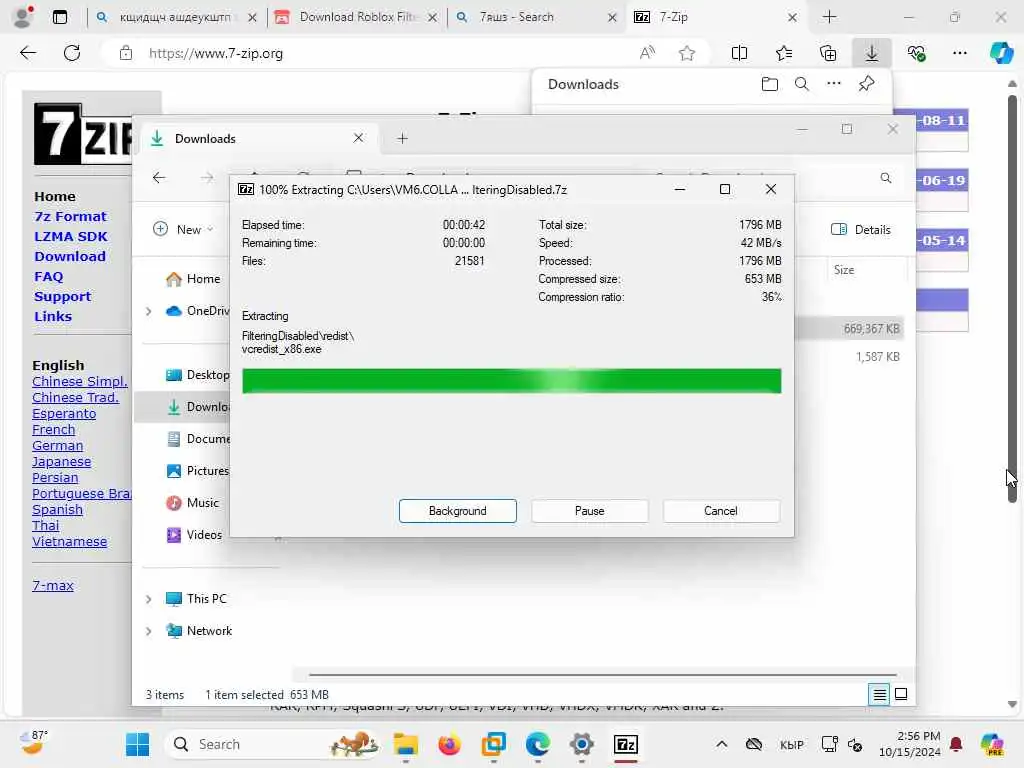This screenshot has width=1024, height=768.
Task: Launch Firefox from taskbar
Action: tap(449, 744)
